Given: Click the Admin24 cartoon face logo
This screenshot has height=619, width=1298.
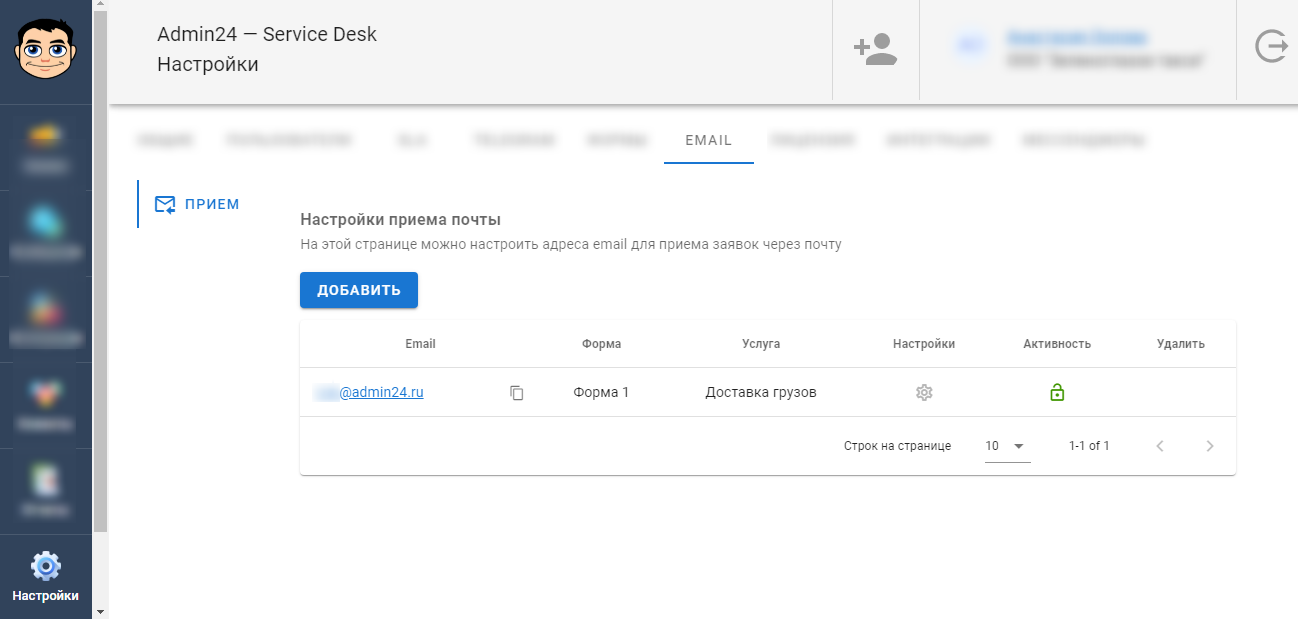Looking at the screenshot, I should click(45, 50).
